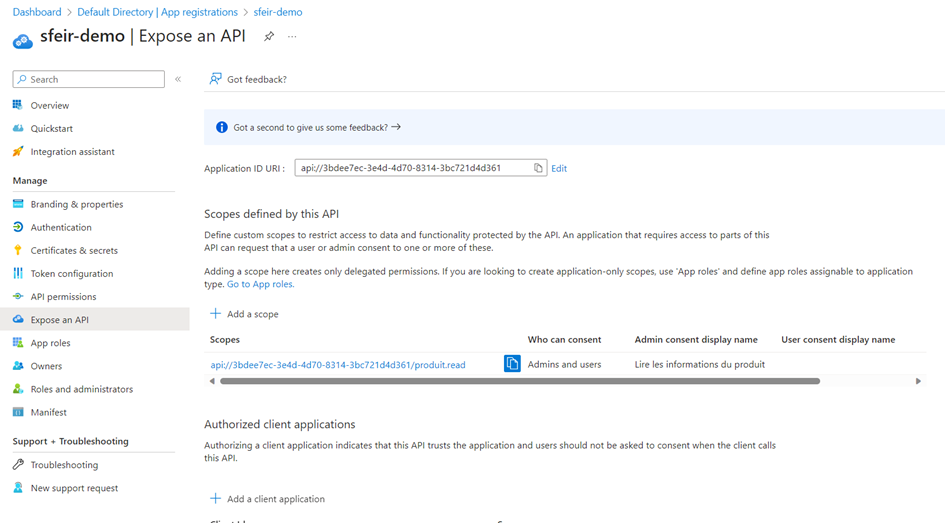
Task: Go to Default Directory App registrations breadcrumb
Action: (x=157, y=12)
